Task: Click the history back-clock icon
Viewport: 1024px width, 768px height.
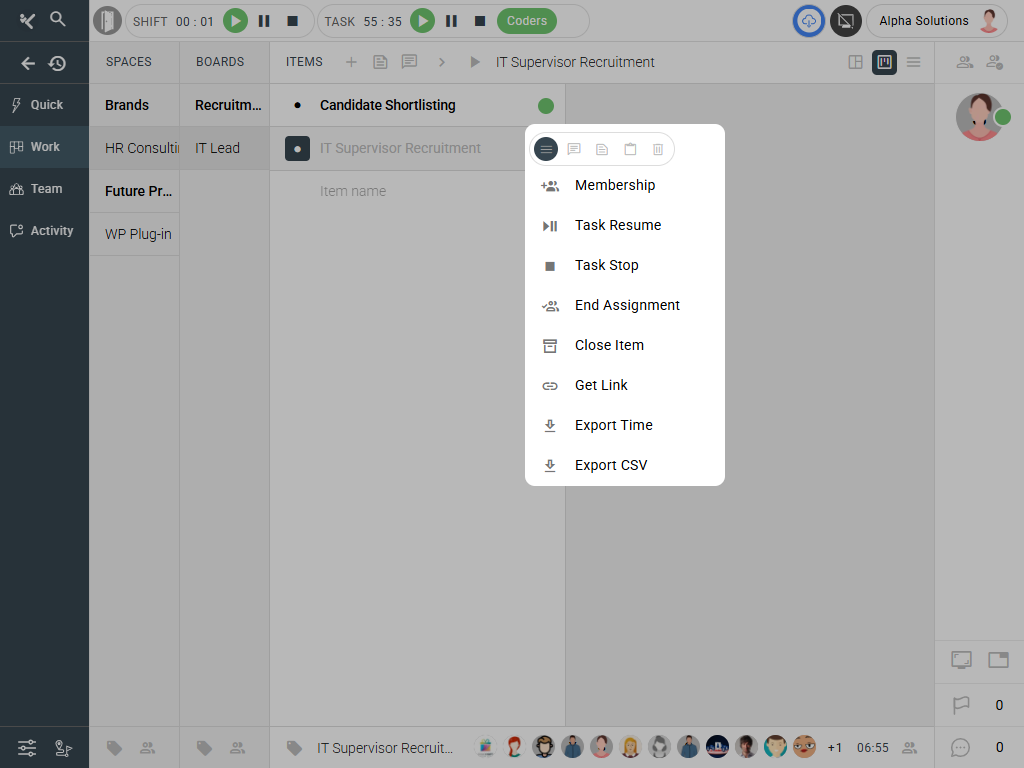Action: click(x=58, y=63)
